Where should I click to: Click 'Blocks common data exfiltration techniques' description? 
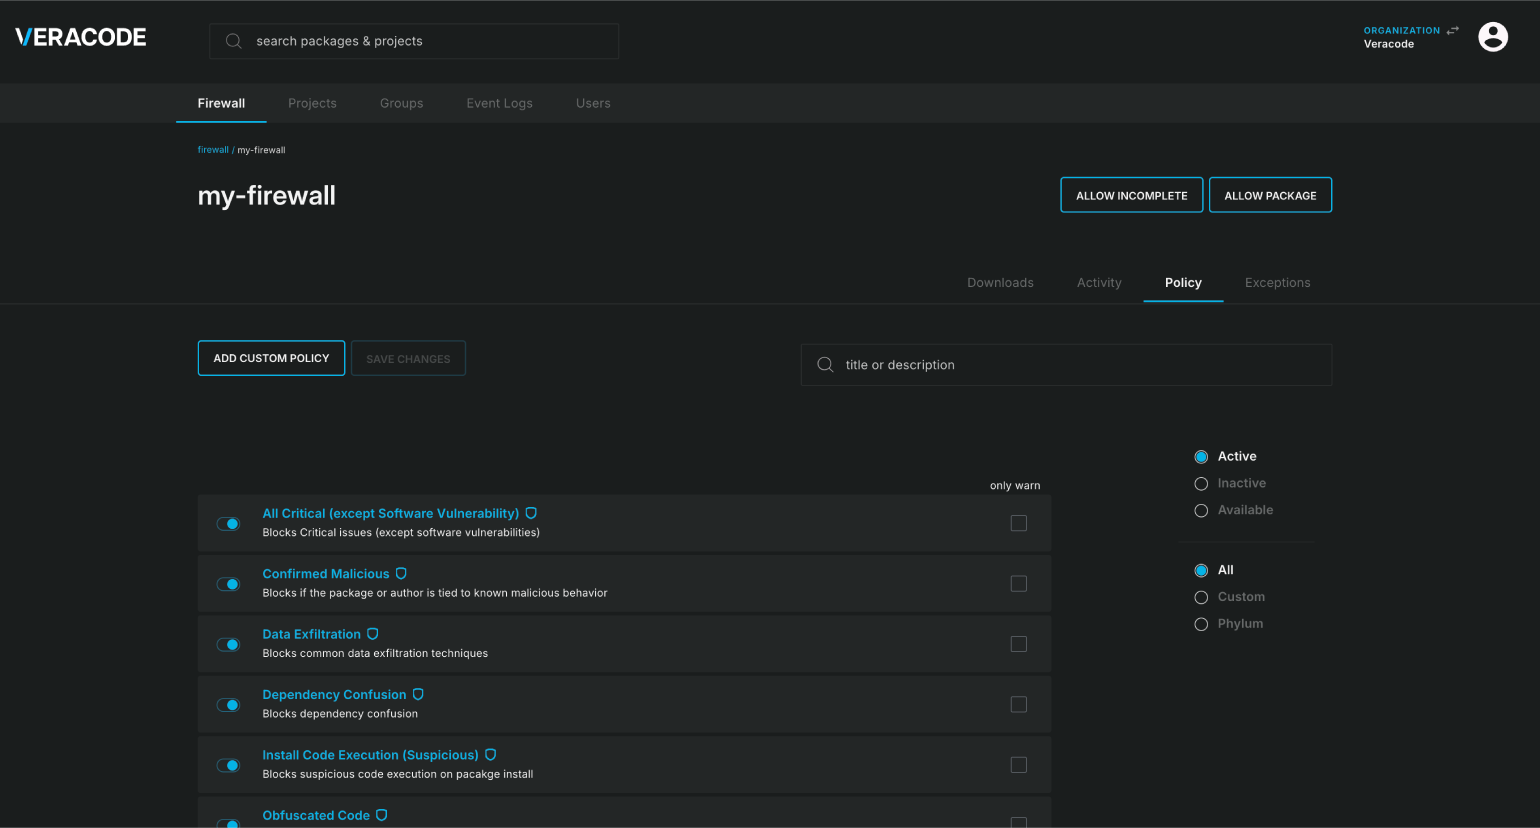(375, 653)
